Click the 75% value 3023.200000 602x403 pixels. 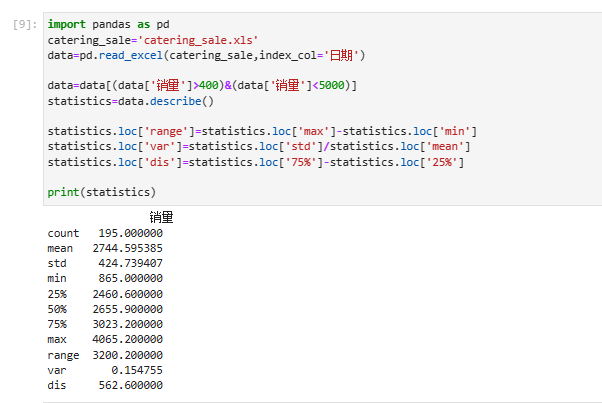(x=127, y=324)
